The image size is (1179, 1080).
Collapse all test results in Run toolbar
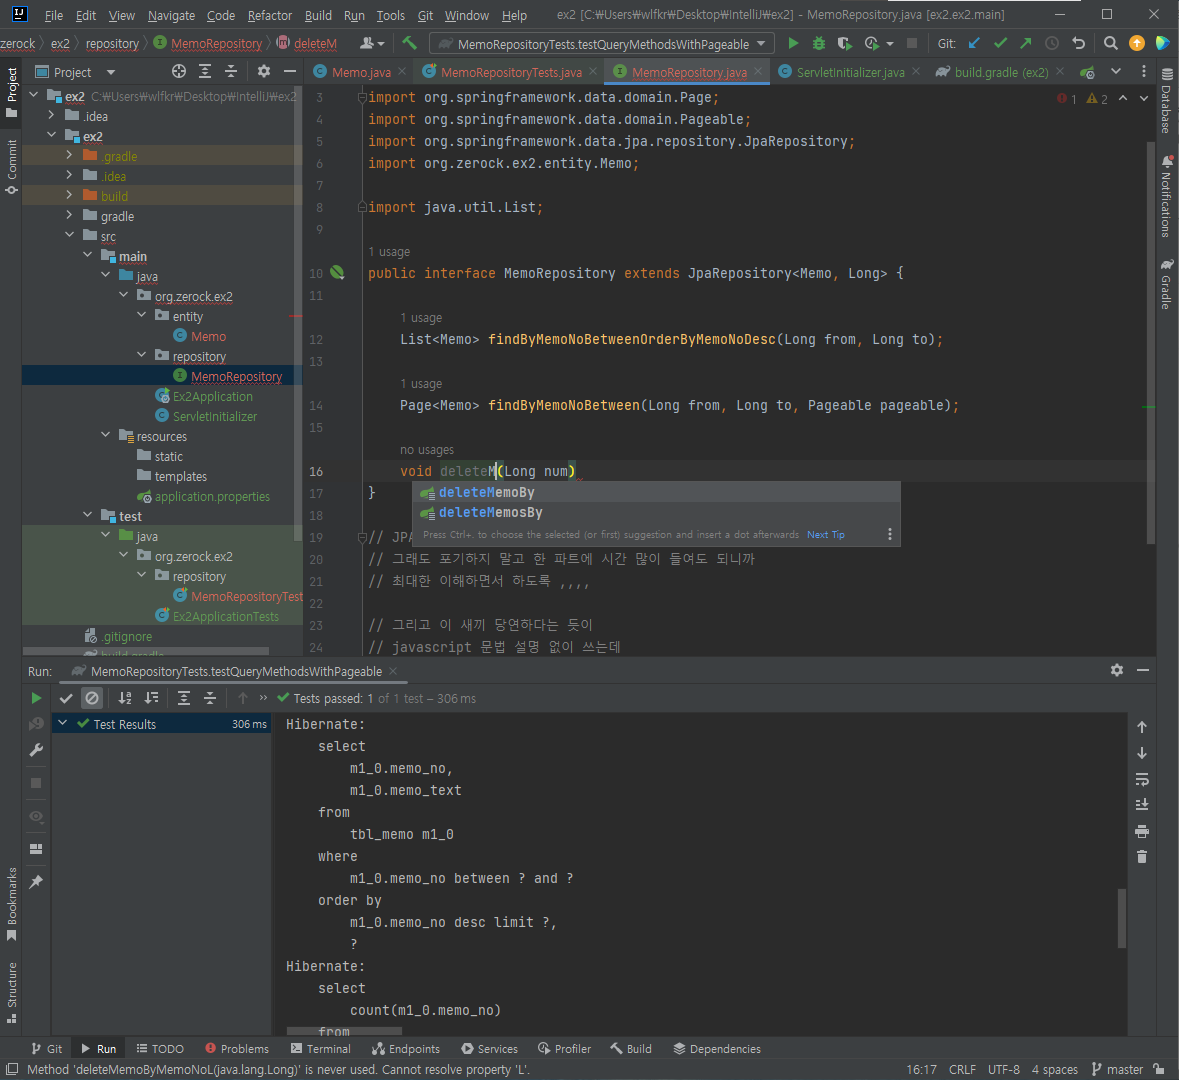click(x=210, y=698)
